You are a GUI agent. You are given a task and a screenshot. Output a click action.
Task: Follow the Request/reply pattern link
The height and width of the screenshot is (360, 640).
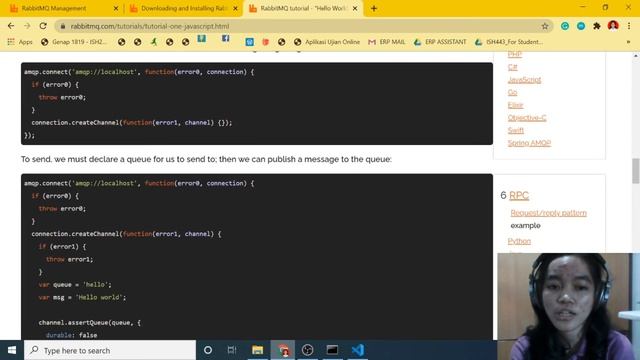(x=548, y=213)
